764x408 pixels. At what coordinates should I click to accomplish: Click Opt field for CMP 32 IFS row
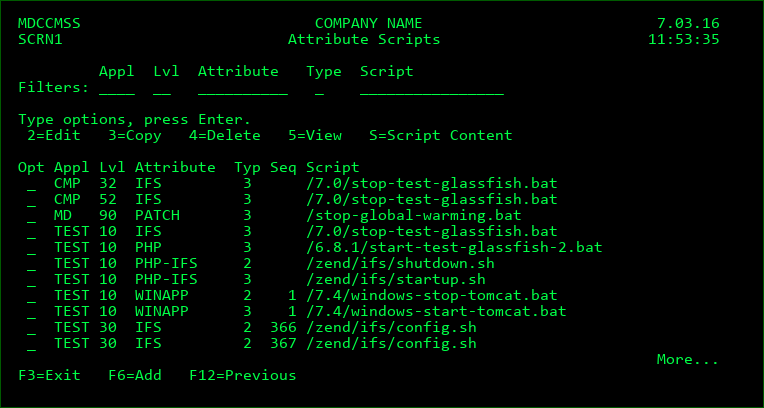click(32, 184)
